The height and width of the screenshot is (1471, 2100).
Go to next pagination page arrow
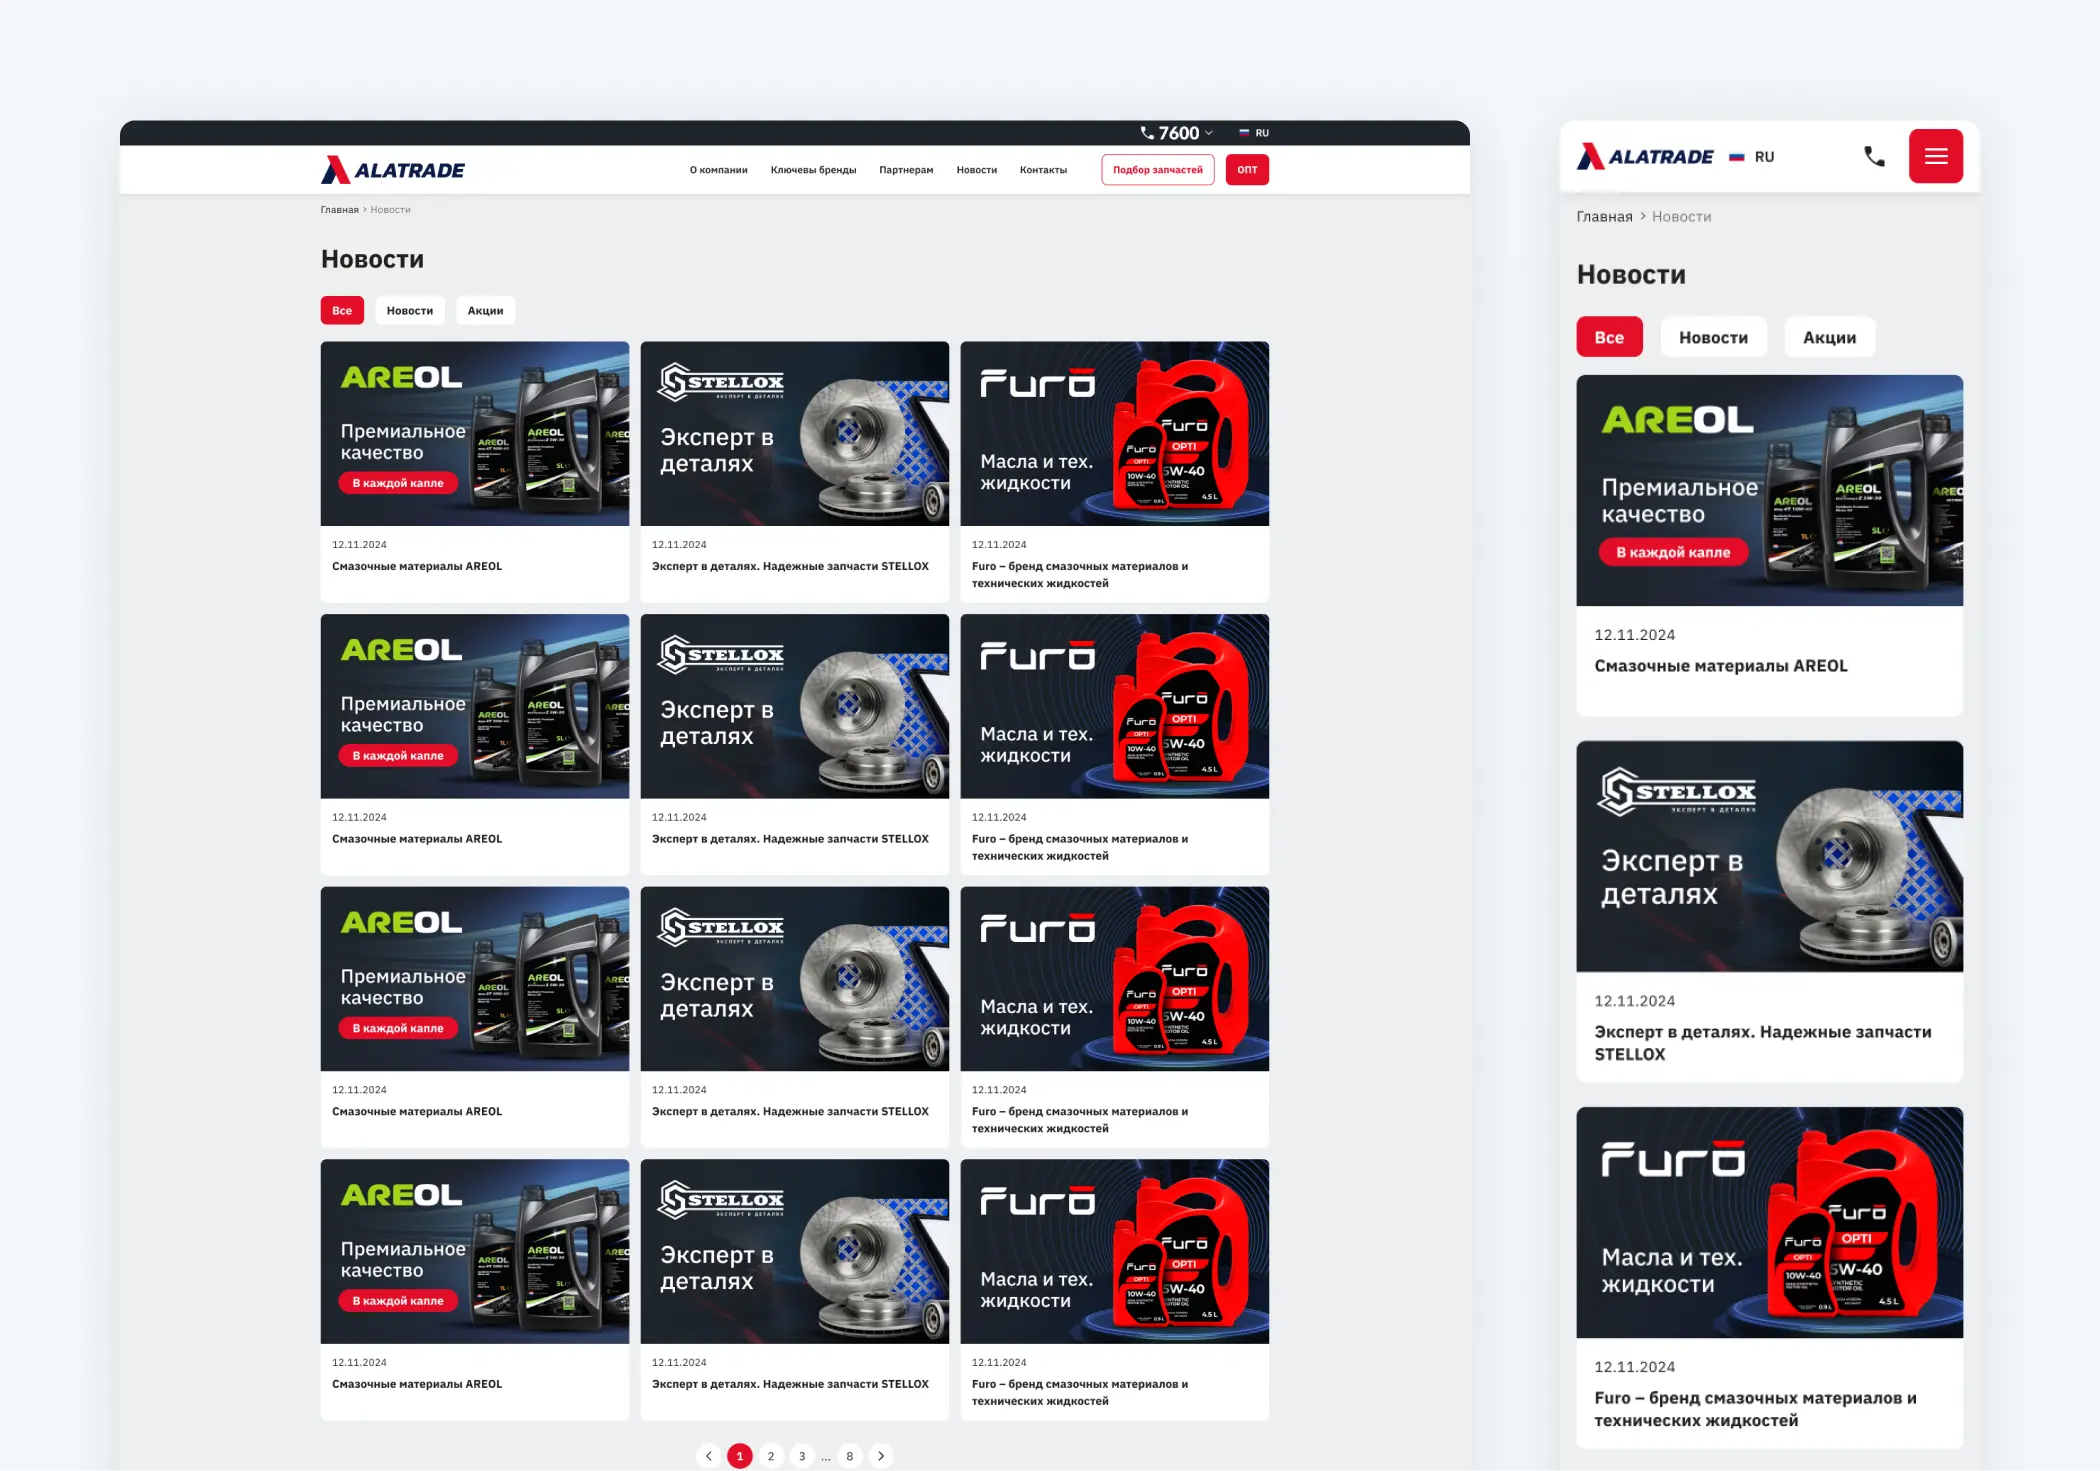tap(881, 1456)
